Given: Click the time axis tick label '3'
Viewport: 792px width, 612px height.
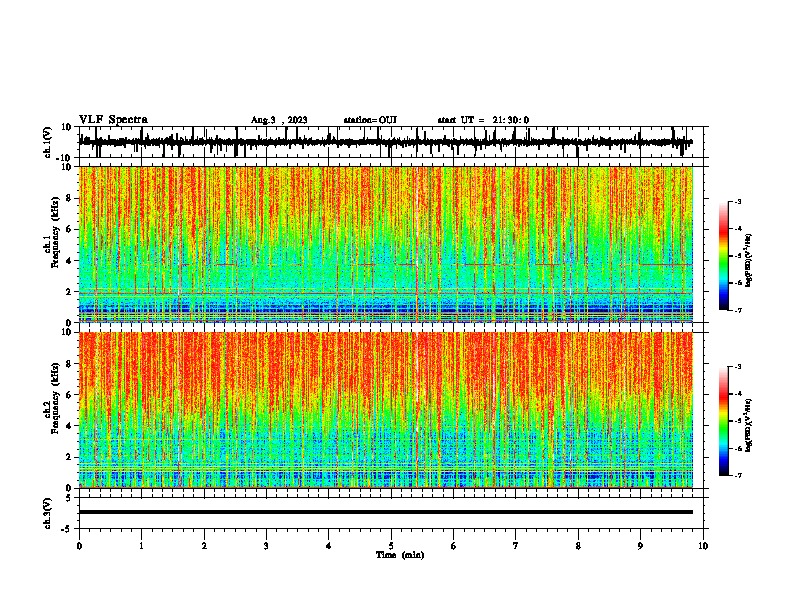Looking at the screenshot, I should (266, 545).
